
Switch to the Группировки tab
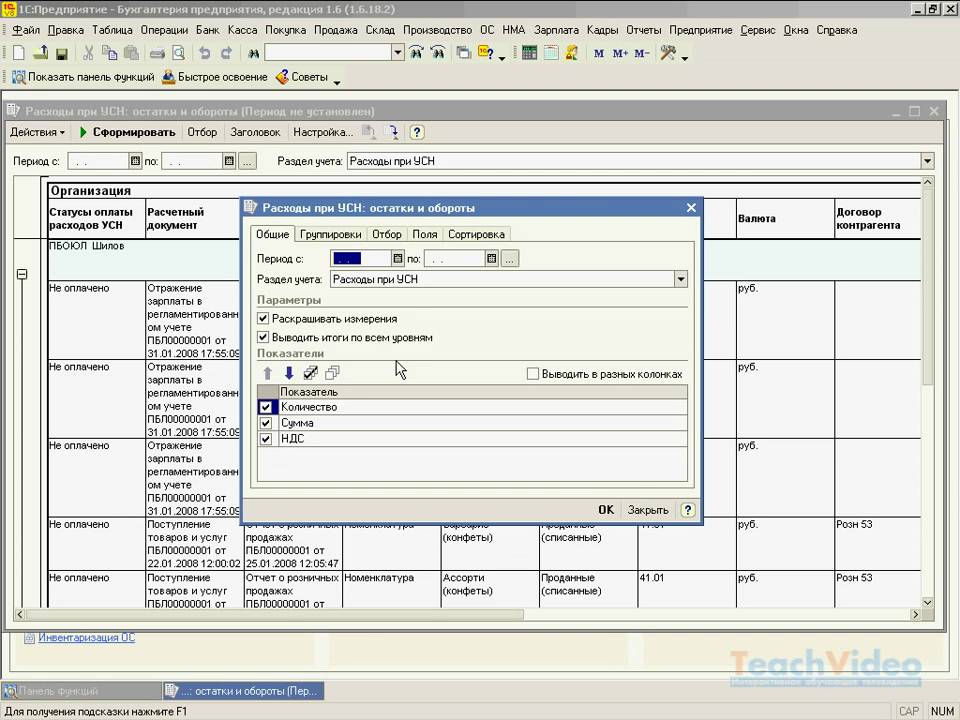[331, 234]
